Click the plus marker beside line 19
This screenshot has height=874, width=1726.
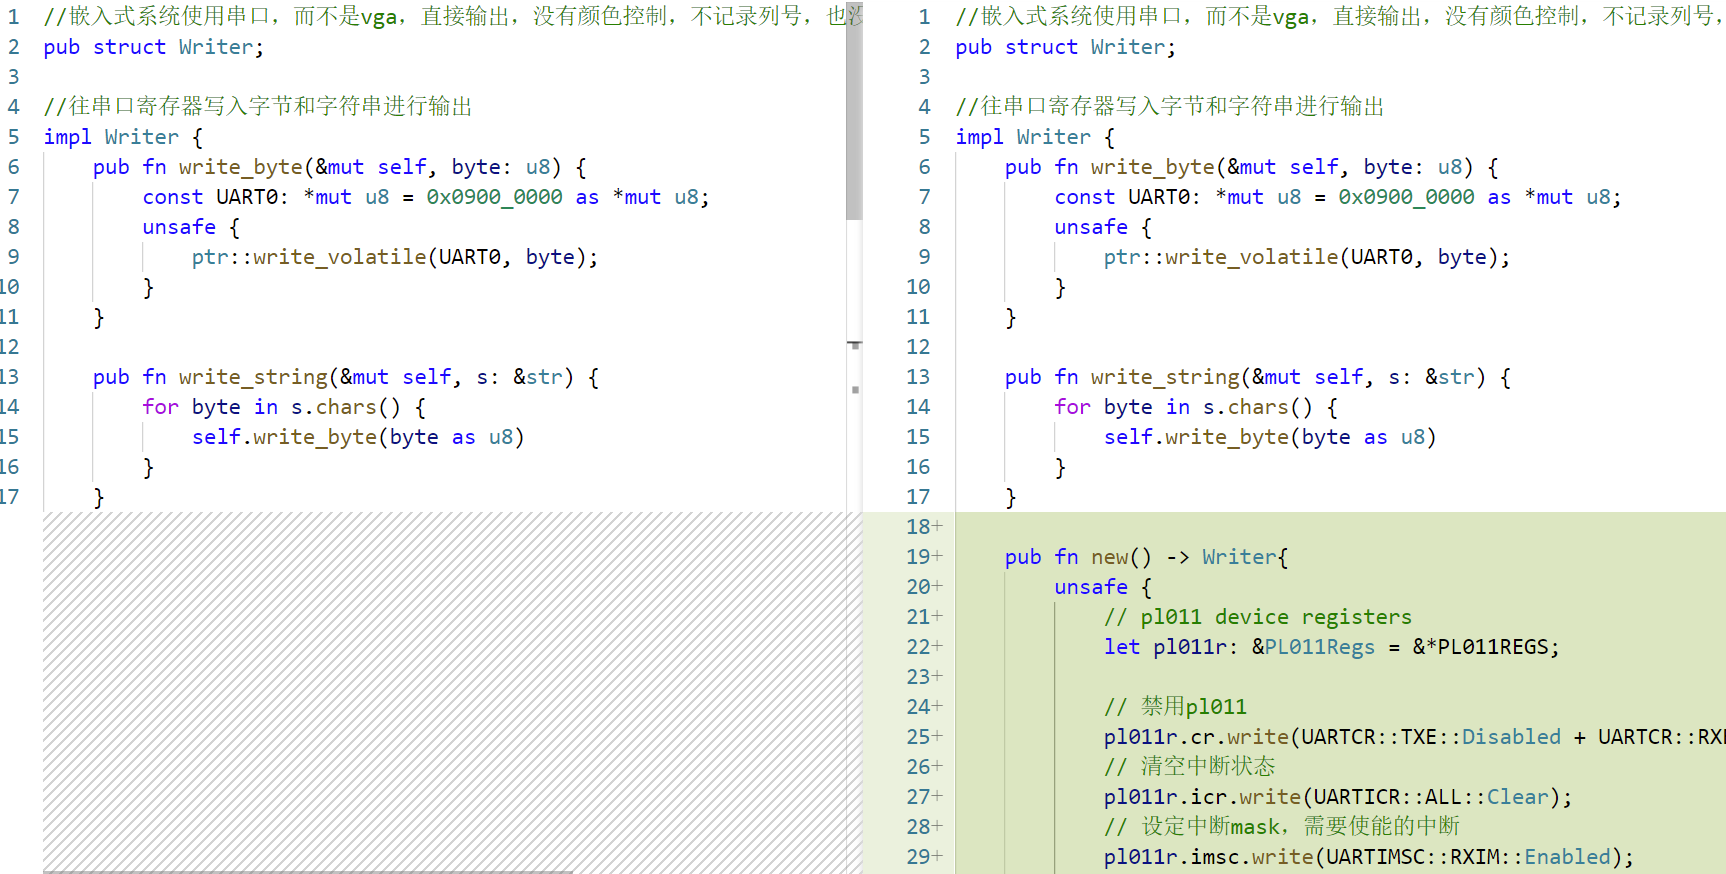point(938,557)
